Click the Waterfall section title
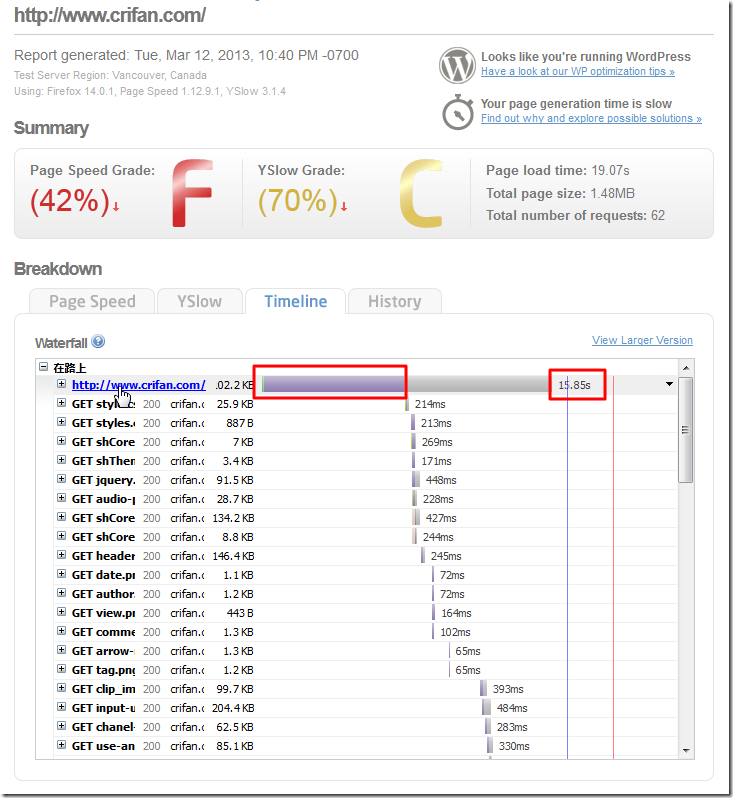This screenshot has width=733, height=798. pyautogui.click(x=61, y=343)
